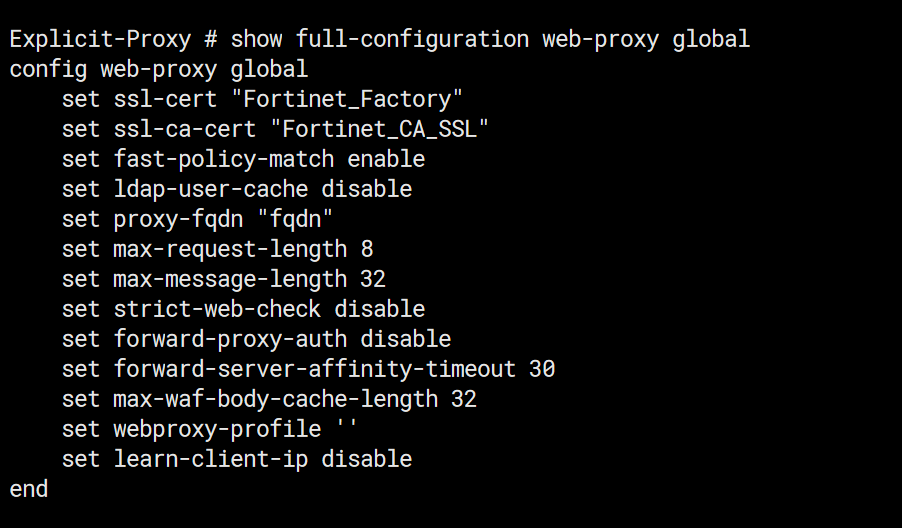Click the "max-message-length" setting name
Screen dimensions: 902x528
click(230, 279)
